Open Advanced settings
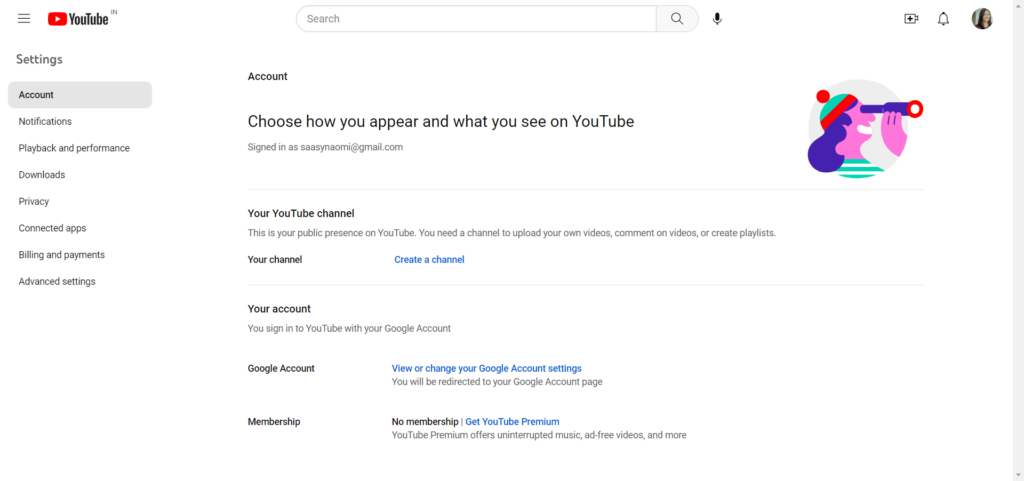The width and height of the screenshot is (1024, 481). pos(80,282)
